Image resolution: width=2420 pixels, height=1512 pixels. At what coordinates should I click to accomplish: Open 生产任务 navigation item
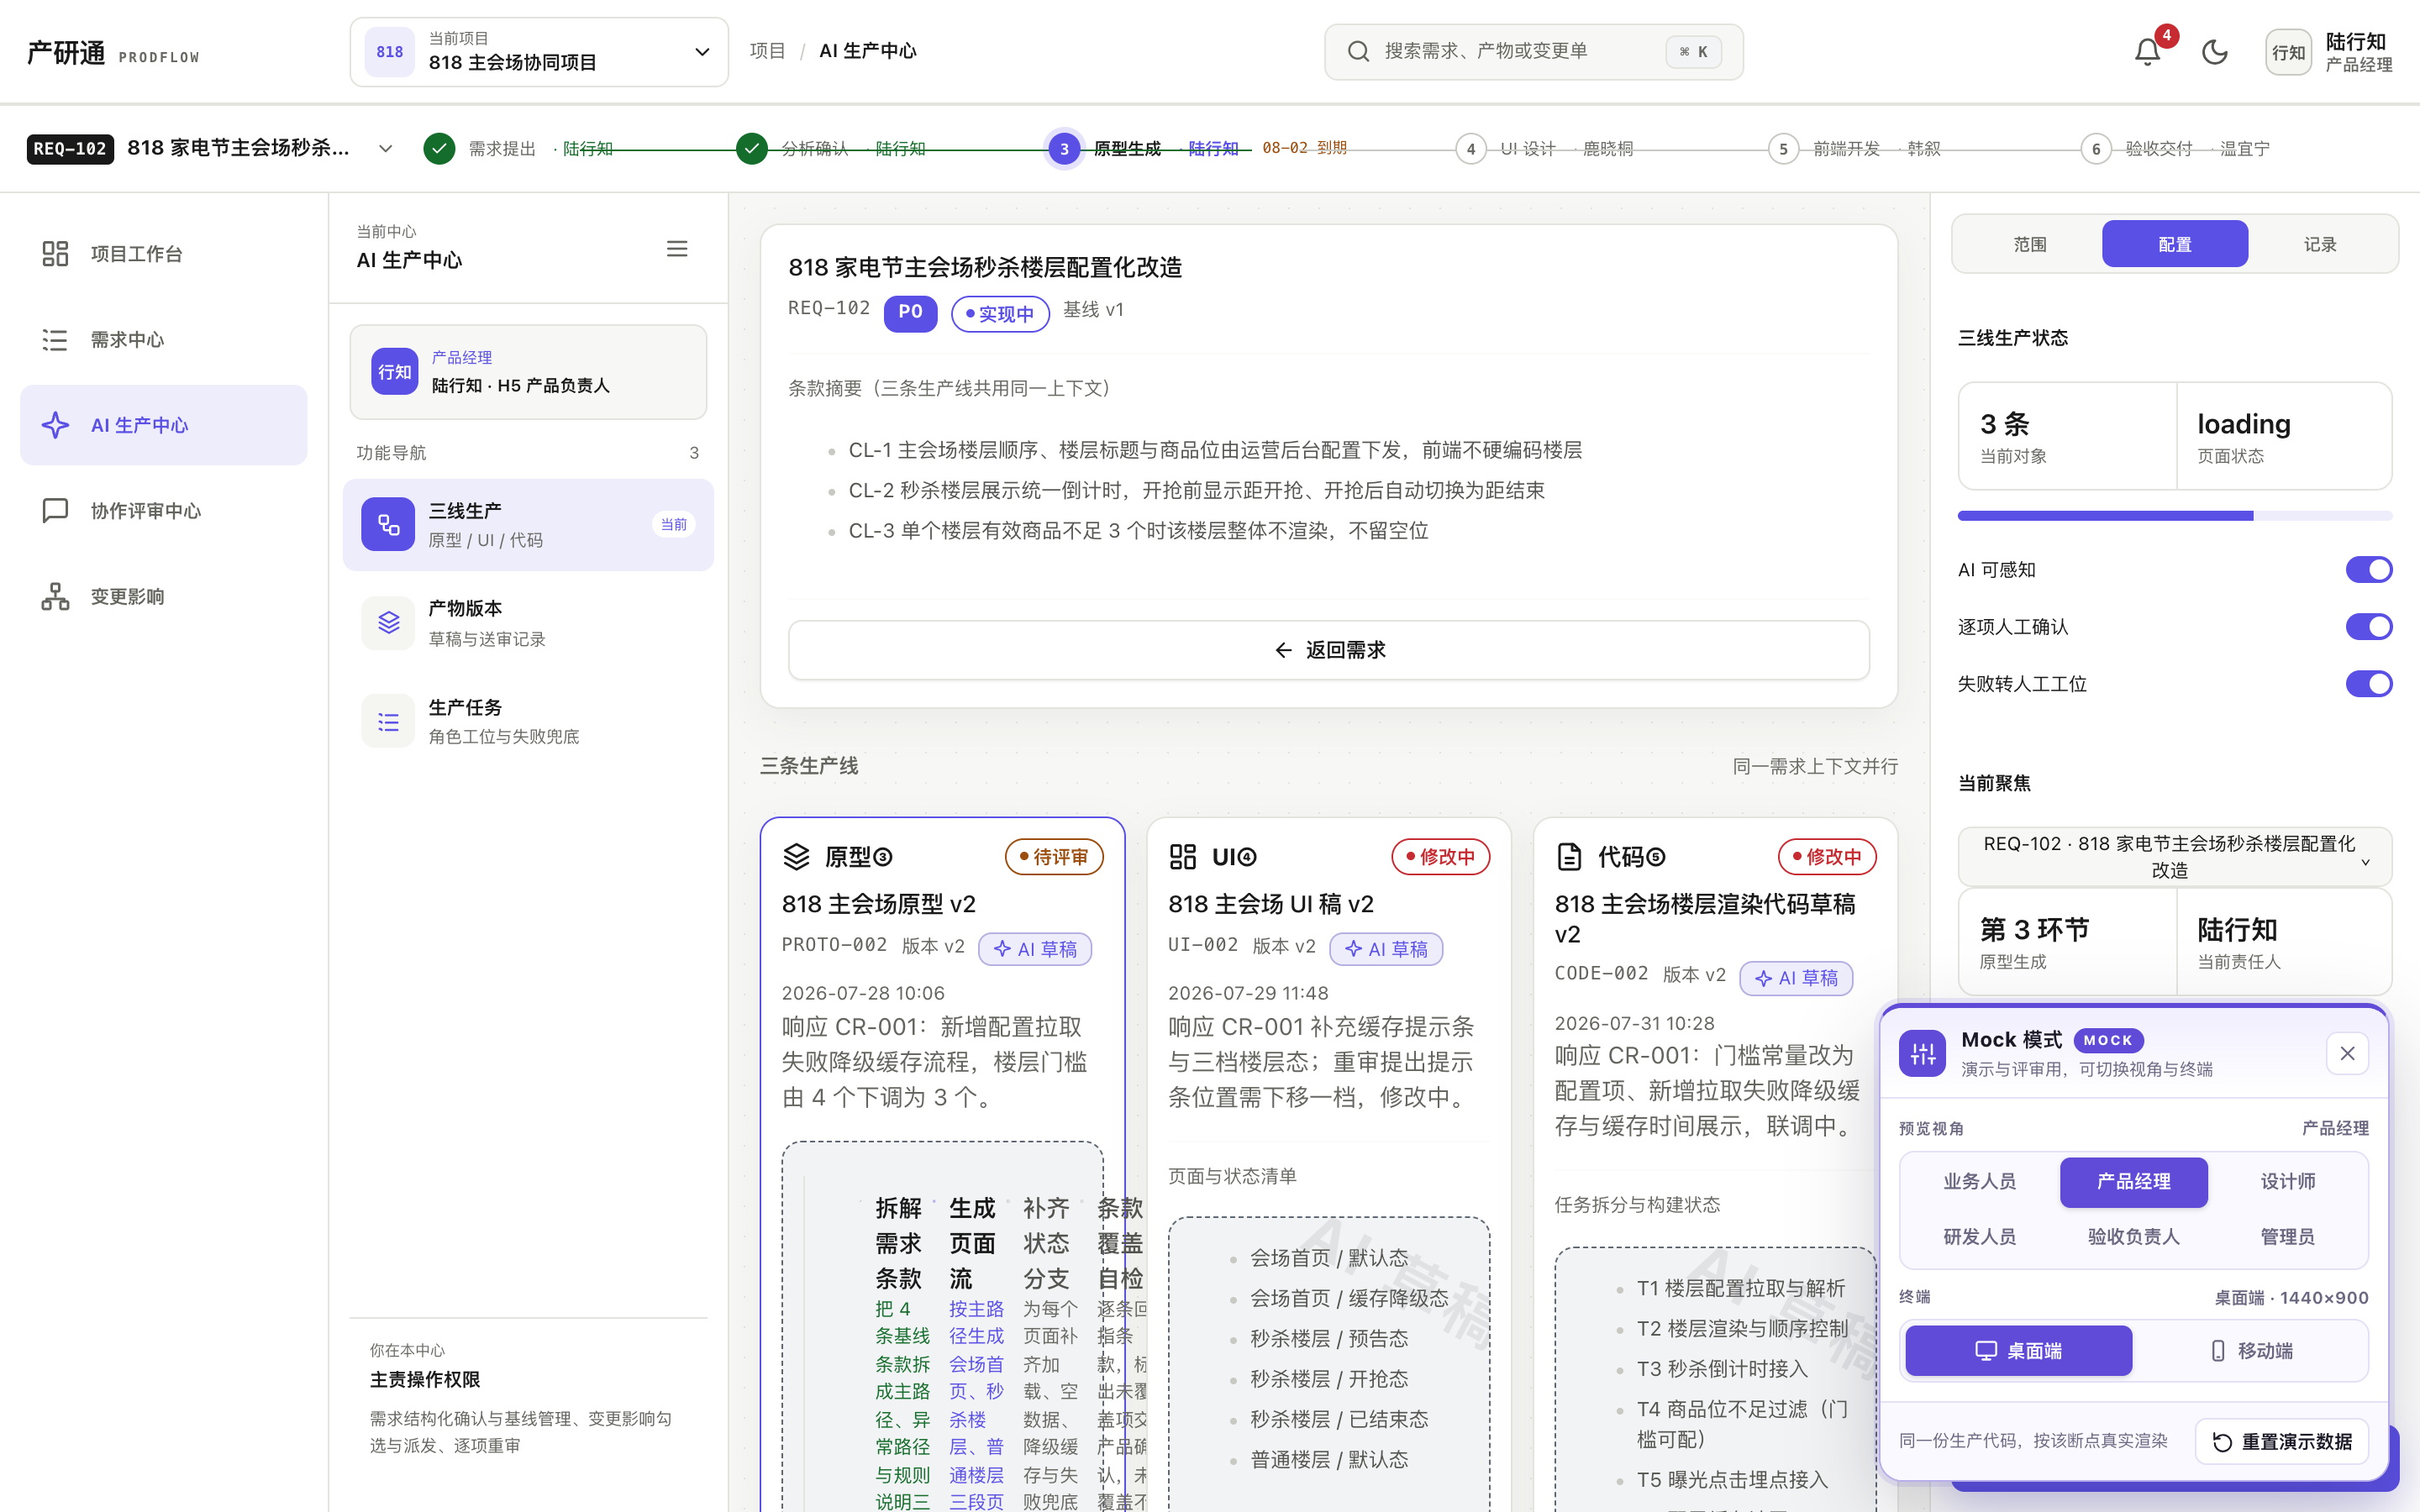click(528, 721)
